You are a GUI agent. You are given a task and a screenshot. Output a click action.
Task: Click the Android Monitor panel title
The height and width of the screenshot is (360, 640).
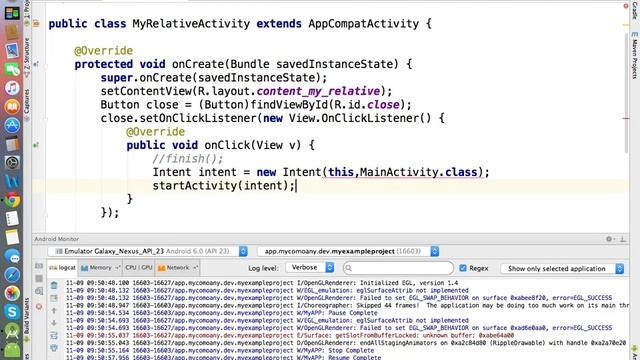(x=57, y=239)
